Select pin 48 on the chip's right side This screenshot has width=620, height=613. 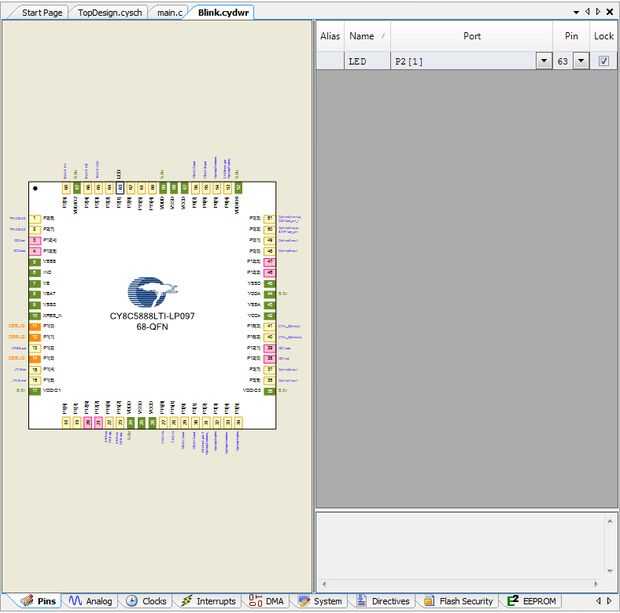(x=269, y=251)
